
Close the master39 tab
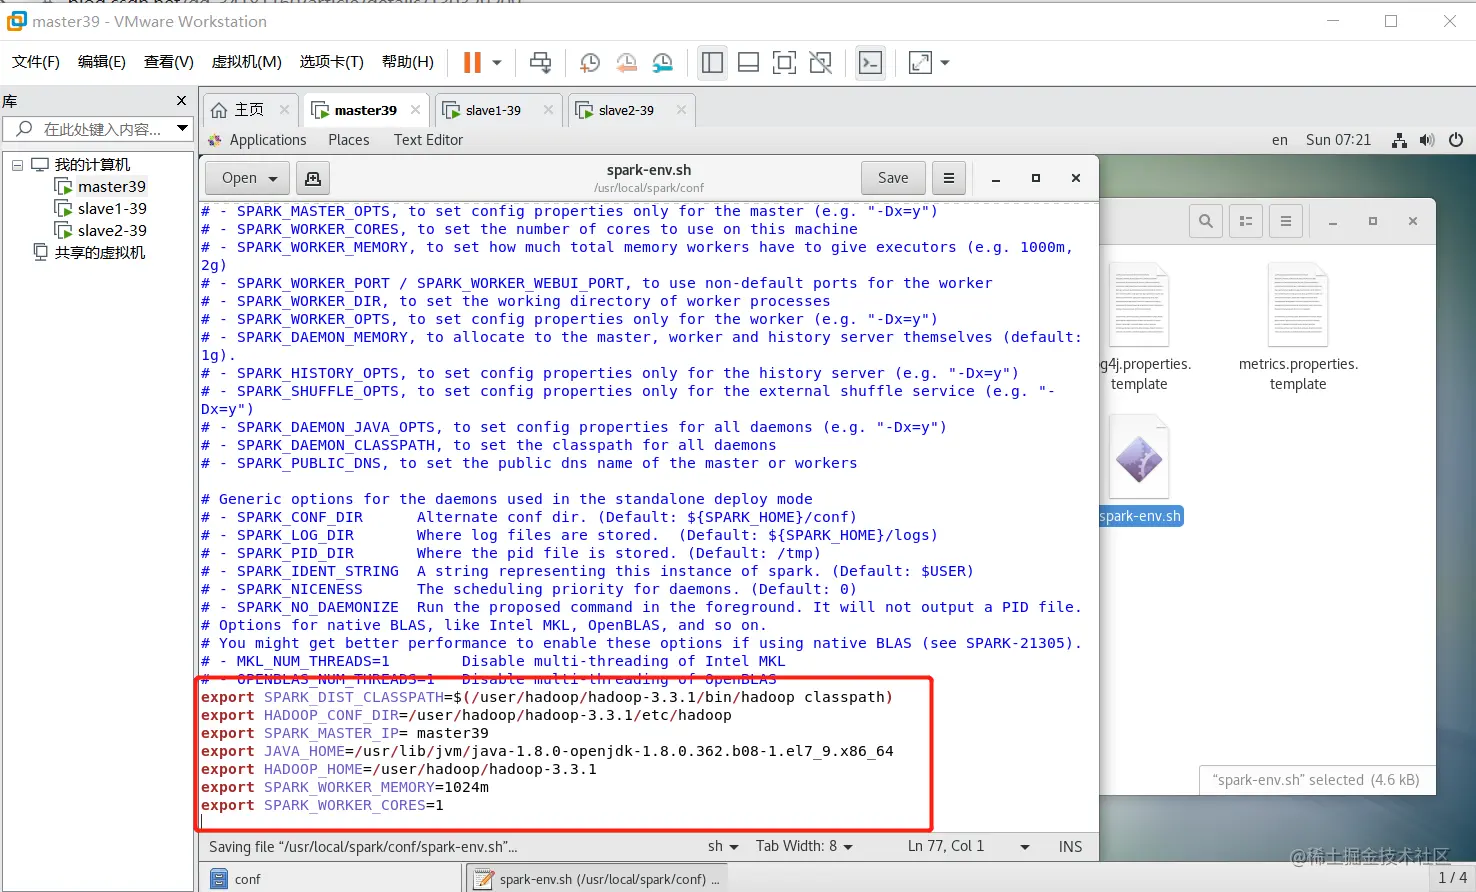415,110
